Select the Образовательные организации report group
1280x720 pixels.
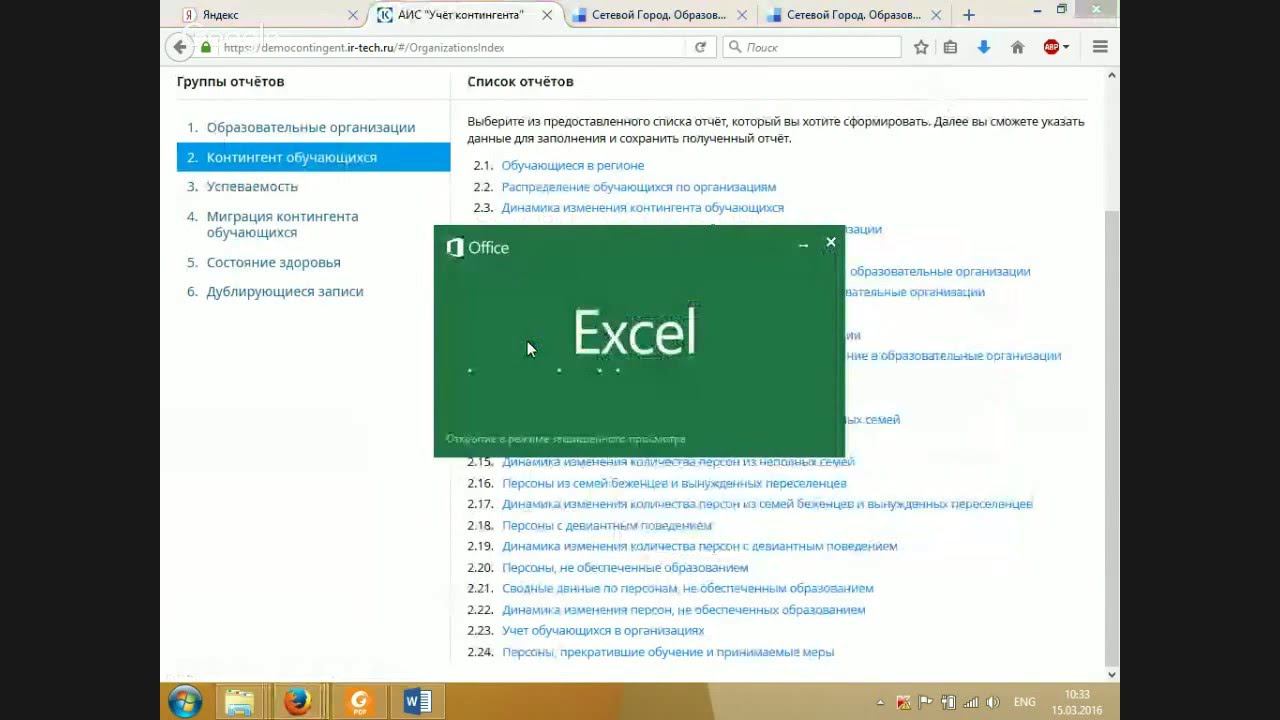(x=311, y=127)
